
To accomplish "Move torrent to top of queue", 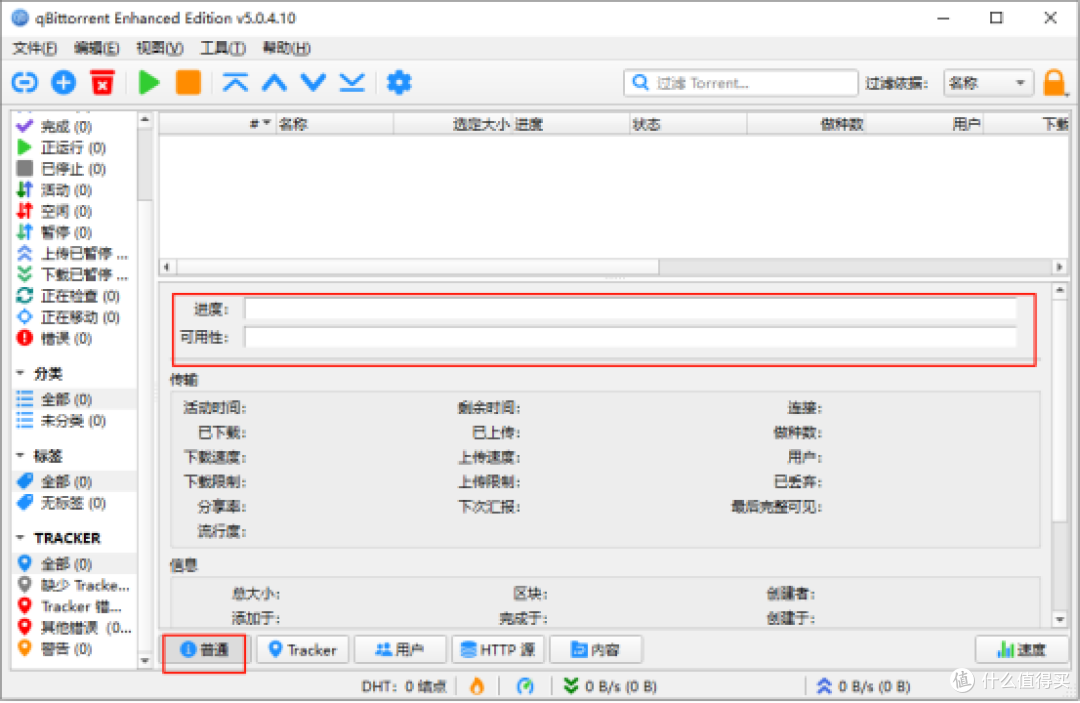I will click(x=236, y=83).
